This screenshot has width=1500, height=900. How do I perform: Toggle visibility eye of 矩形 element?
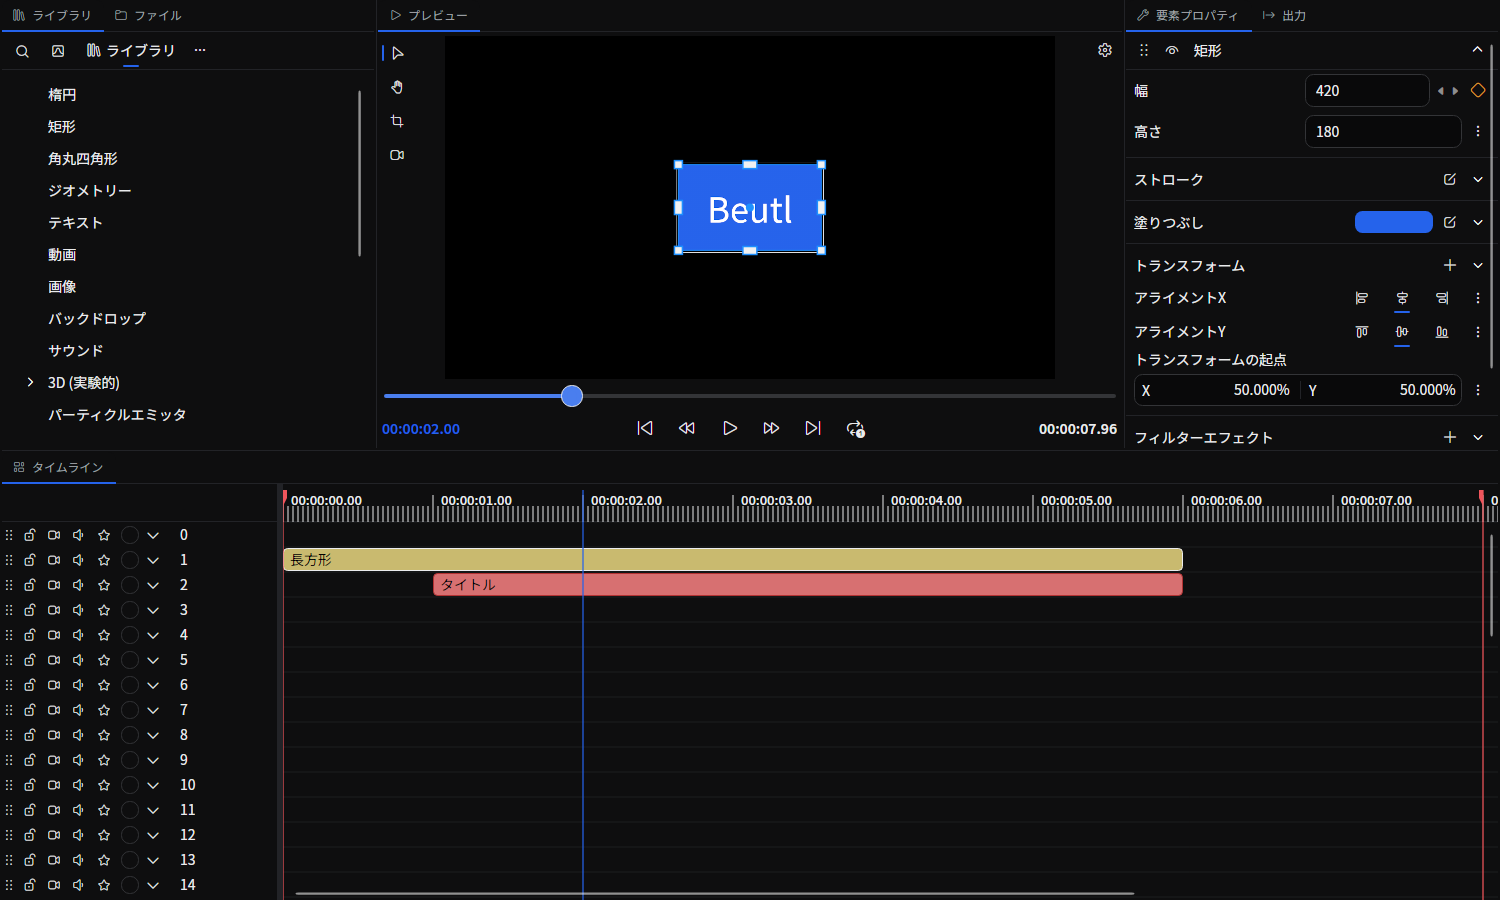1172,50
